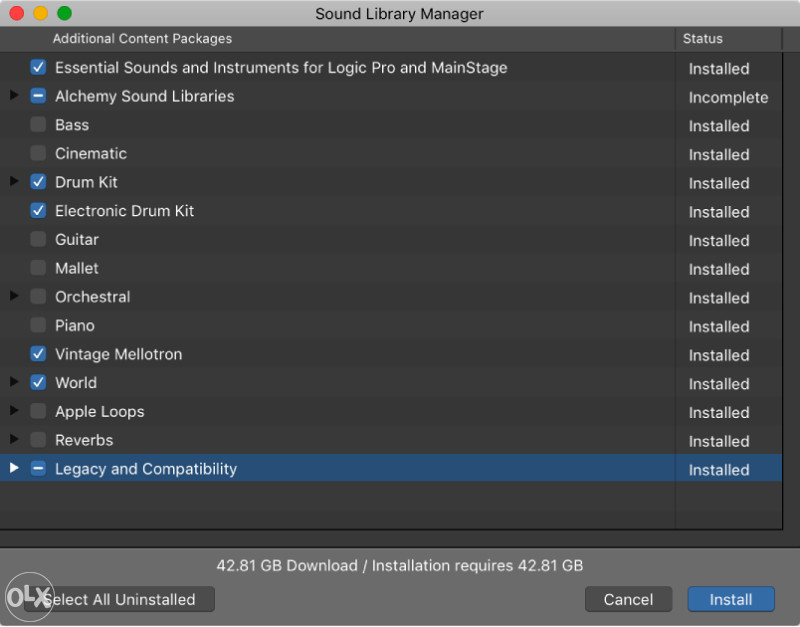This screenshot has height=627, width=800.
Task: Select the Electronic Drum Kit label
Action: 124,211
